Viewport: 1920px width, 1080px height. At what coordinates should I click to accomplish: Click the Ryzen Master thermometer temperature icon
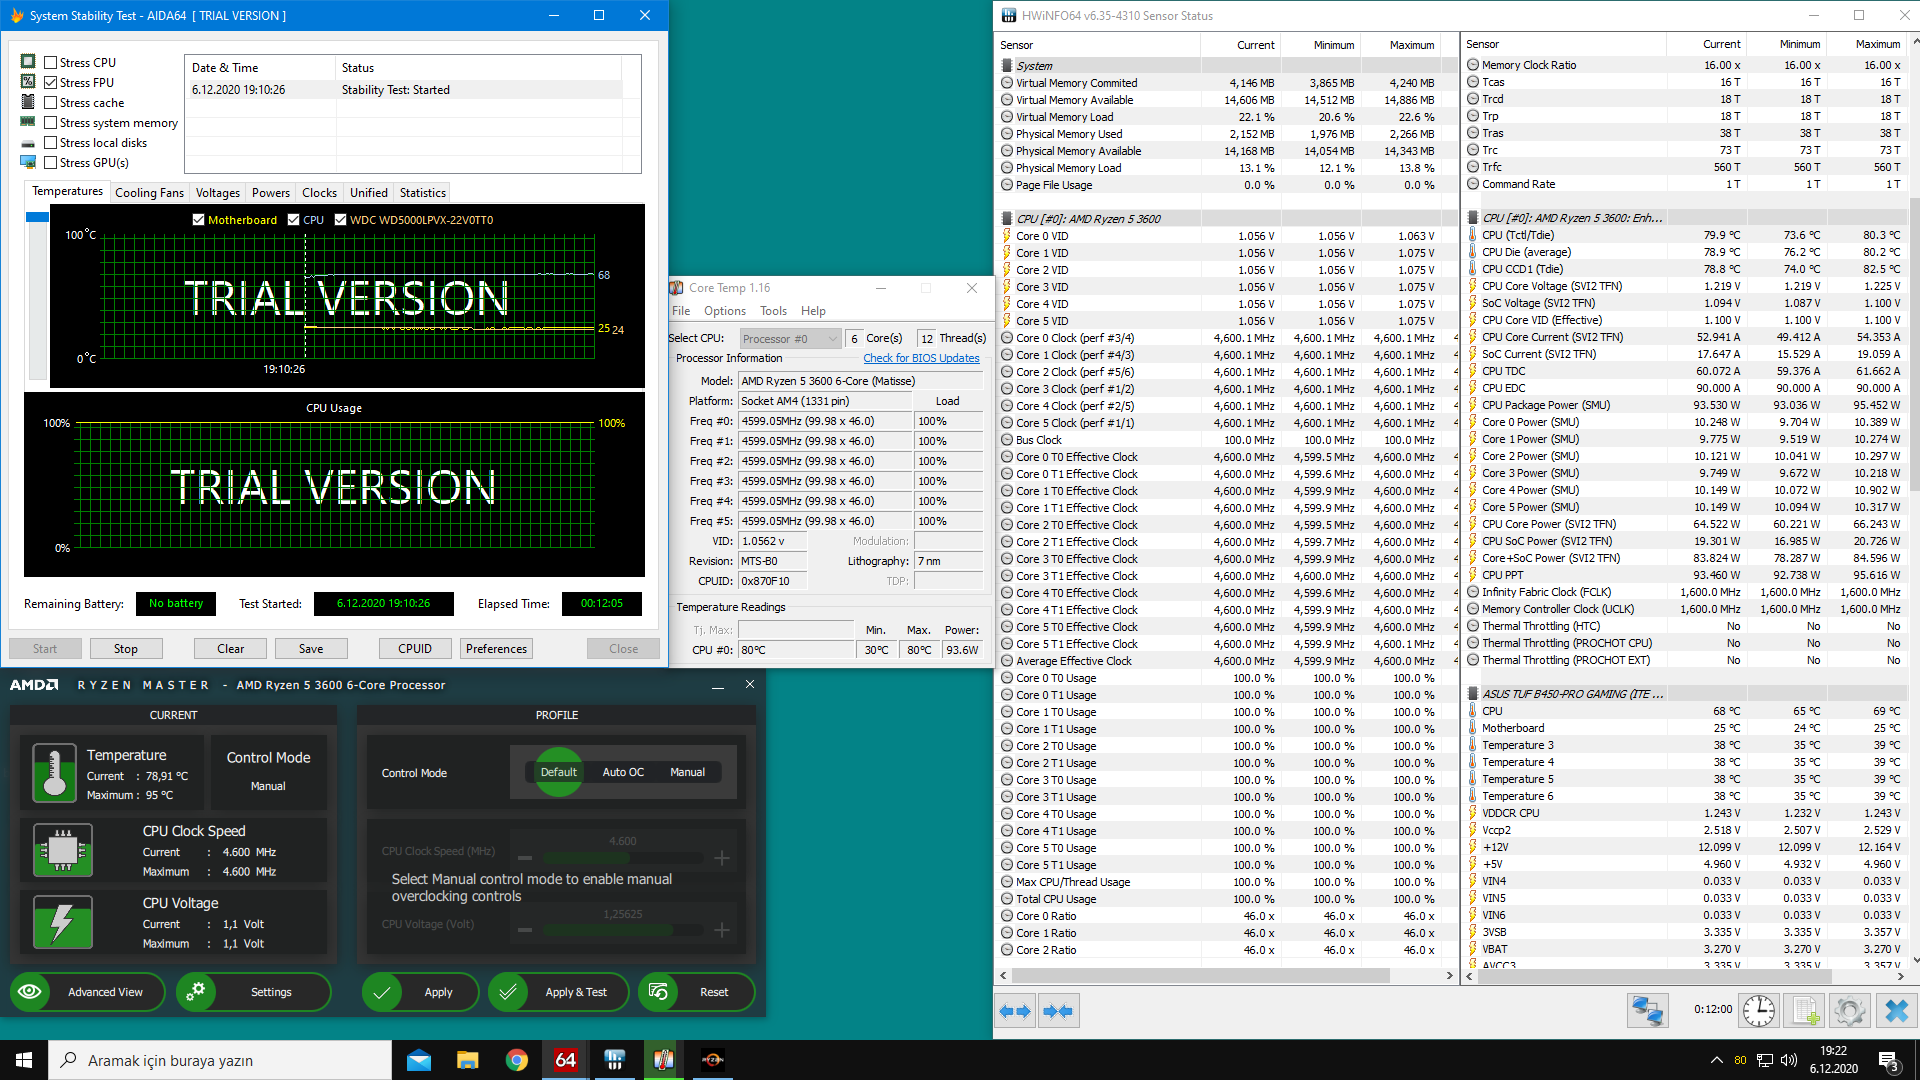[x=55, y=773]
